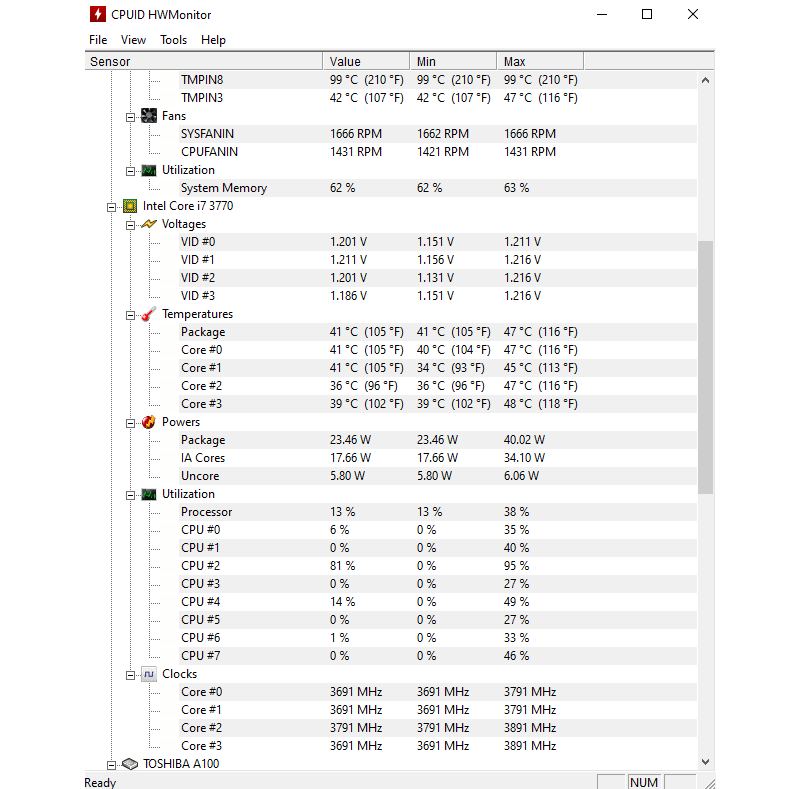Click the 81 % value for CPU #2
The height and width of the screenshot is (789, 801).
[342, 566]
